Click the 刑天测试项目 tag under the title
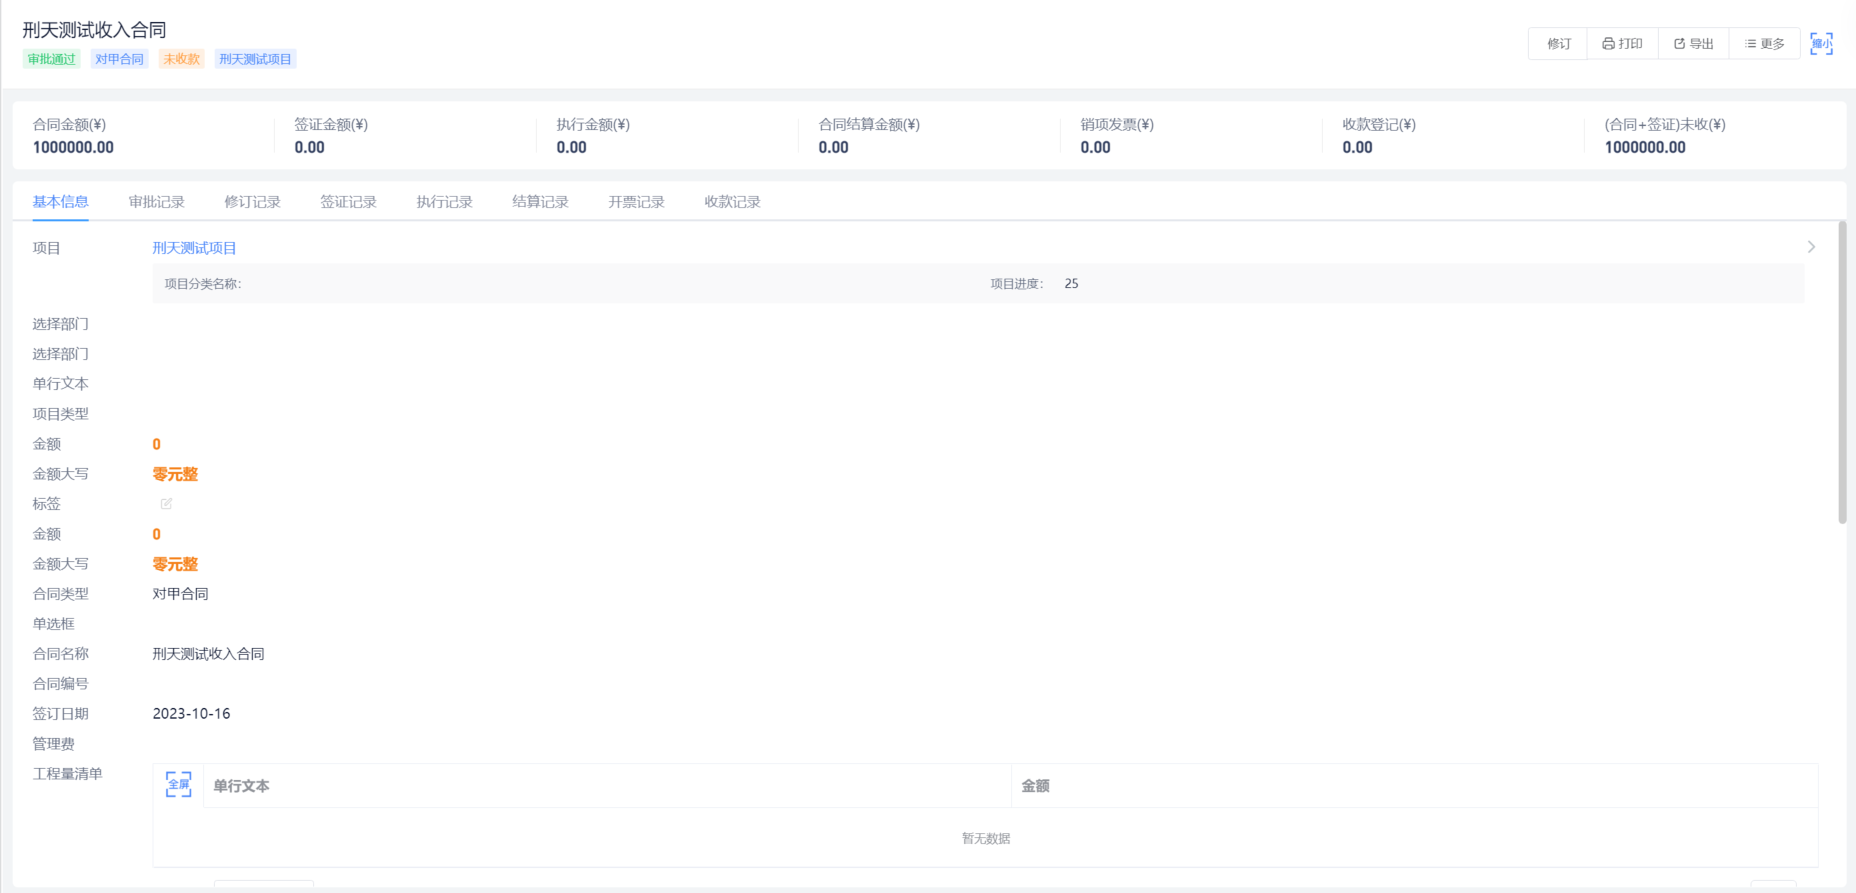The image size is (1856, 893). 255,59
